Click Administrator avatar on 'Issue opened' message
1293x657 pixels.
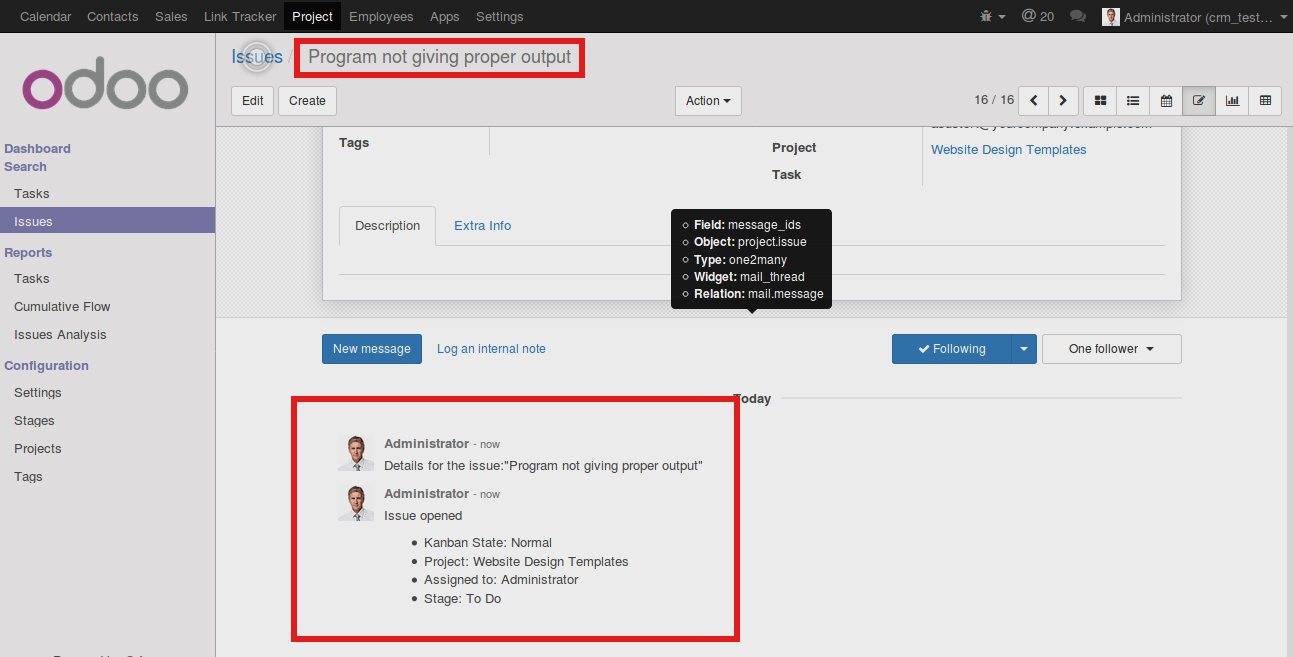(356, 502)
